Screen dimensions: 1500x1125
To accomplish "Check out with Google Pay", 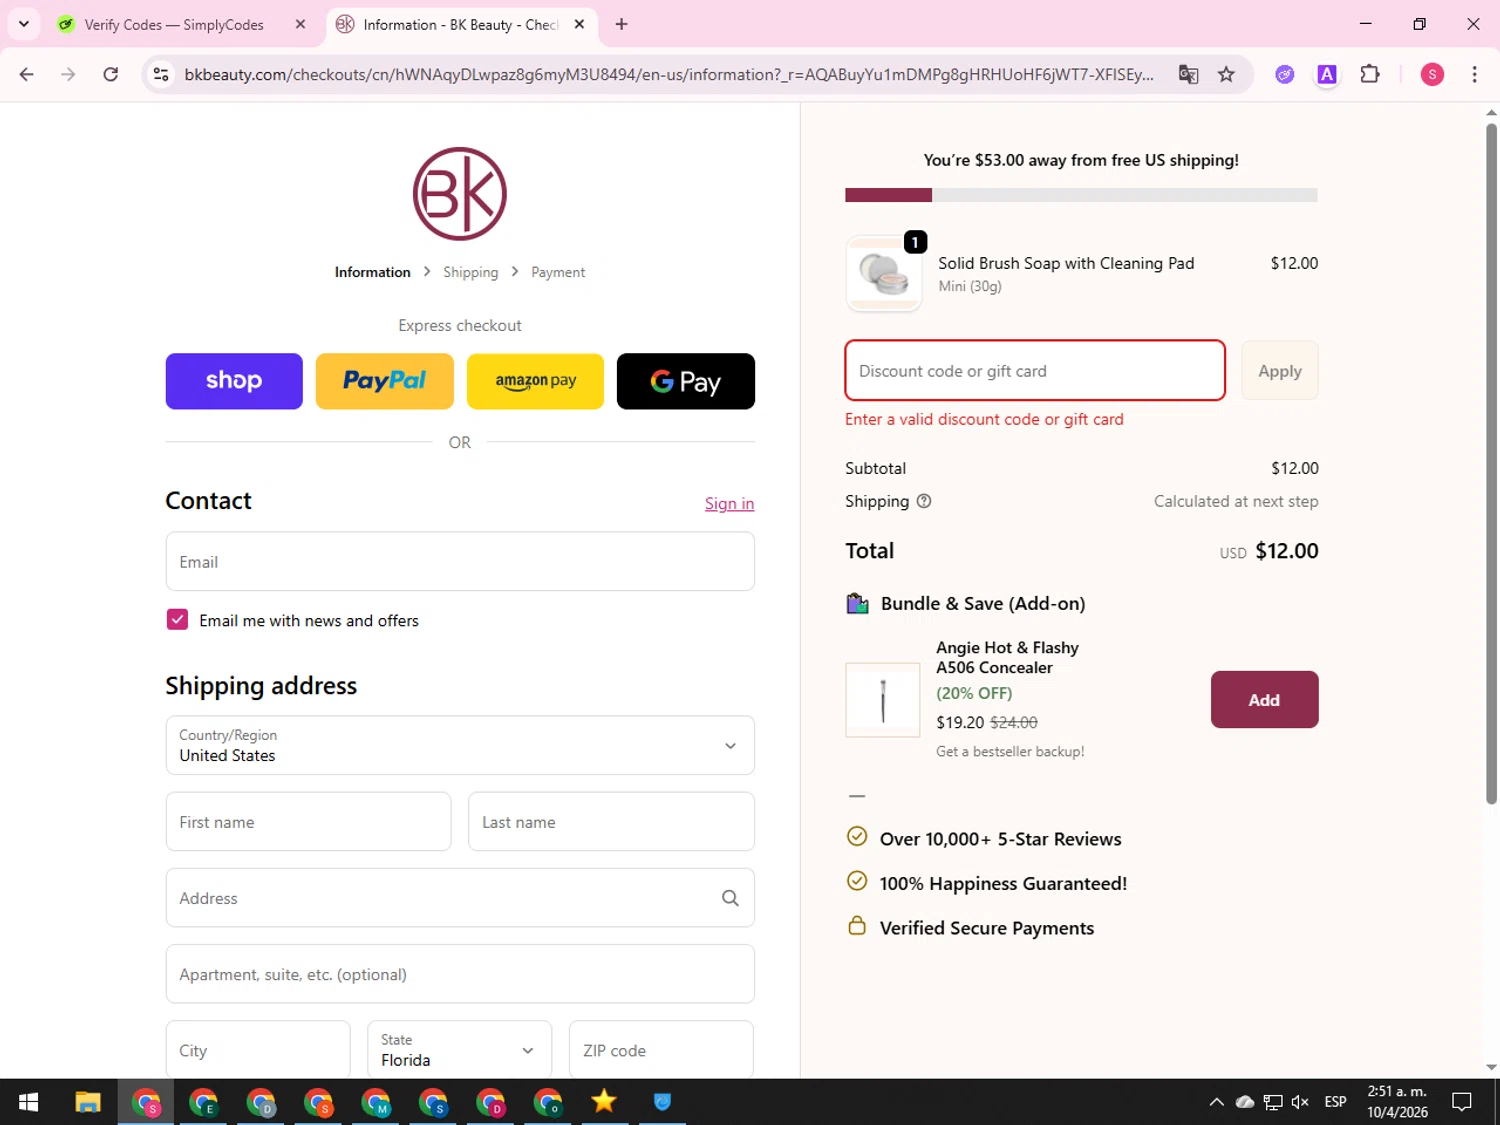I will pos(686,381).
